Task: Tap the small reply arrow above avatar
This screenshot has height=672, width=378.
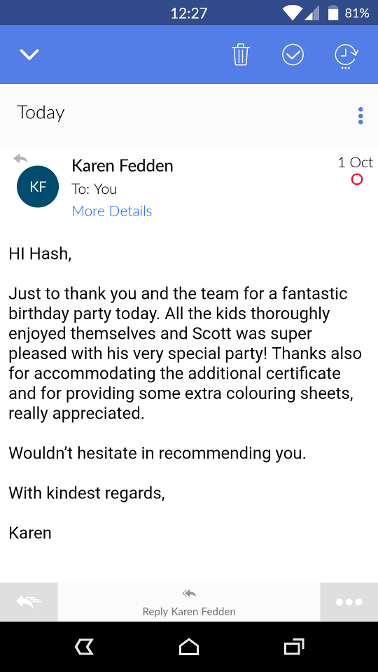Action: (x=20, y=158)
